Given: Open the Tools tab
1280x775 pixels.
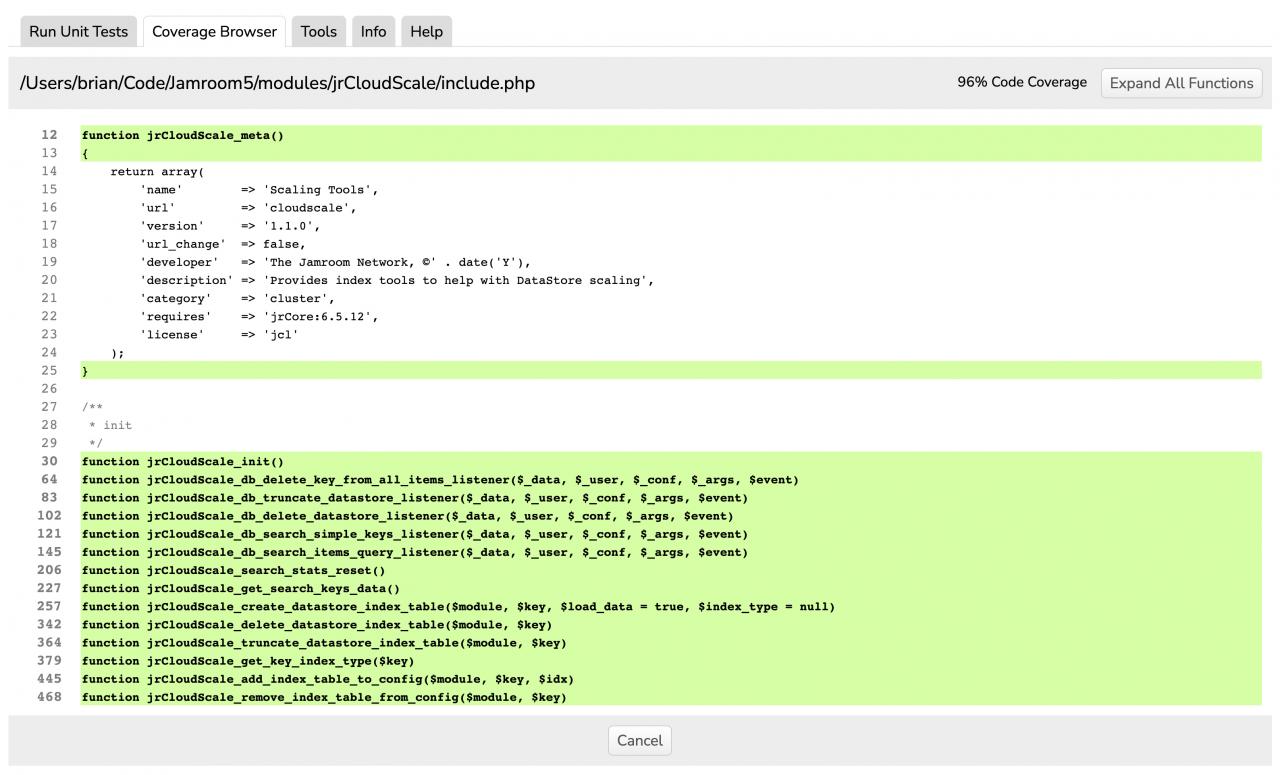Looking at the screenshot, I should coord(318,31).
